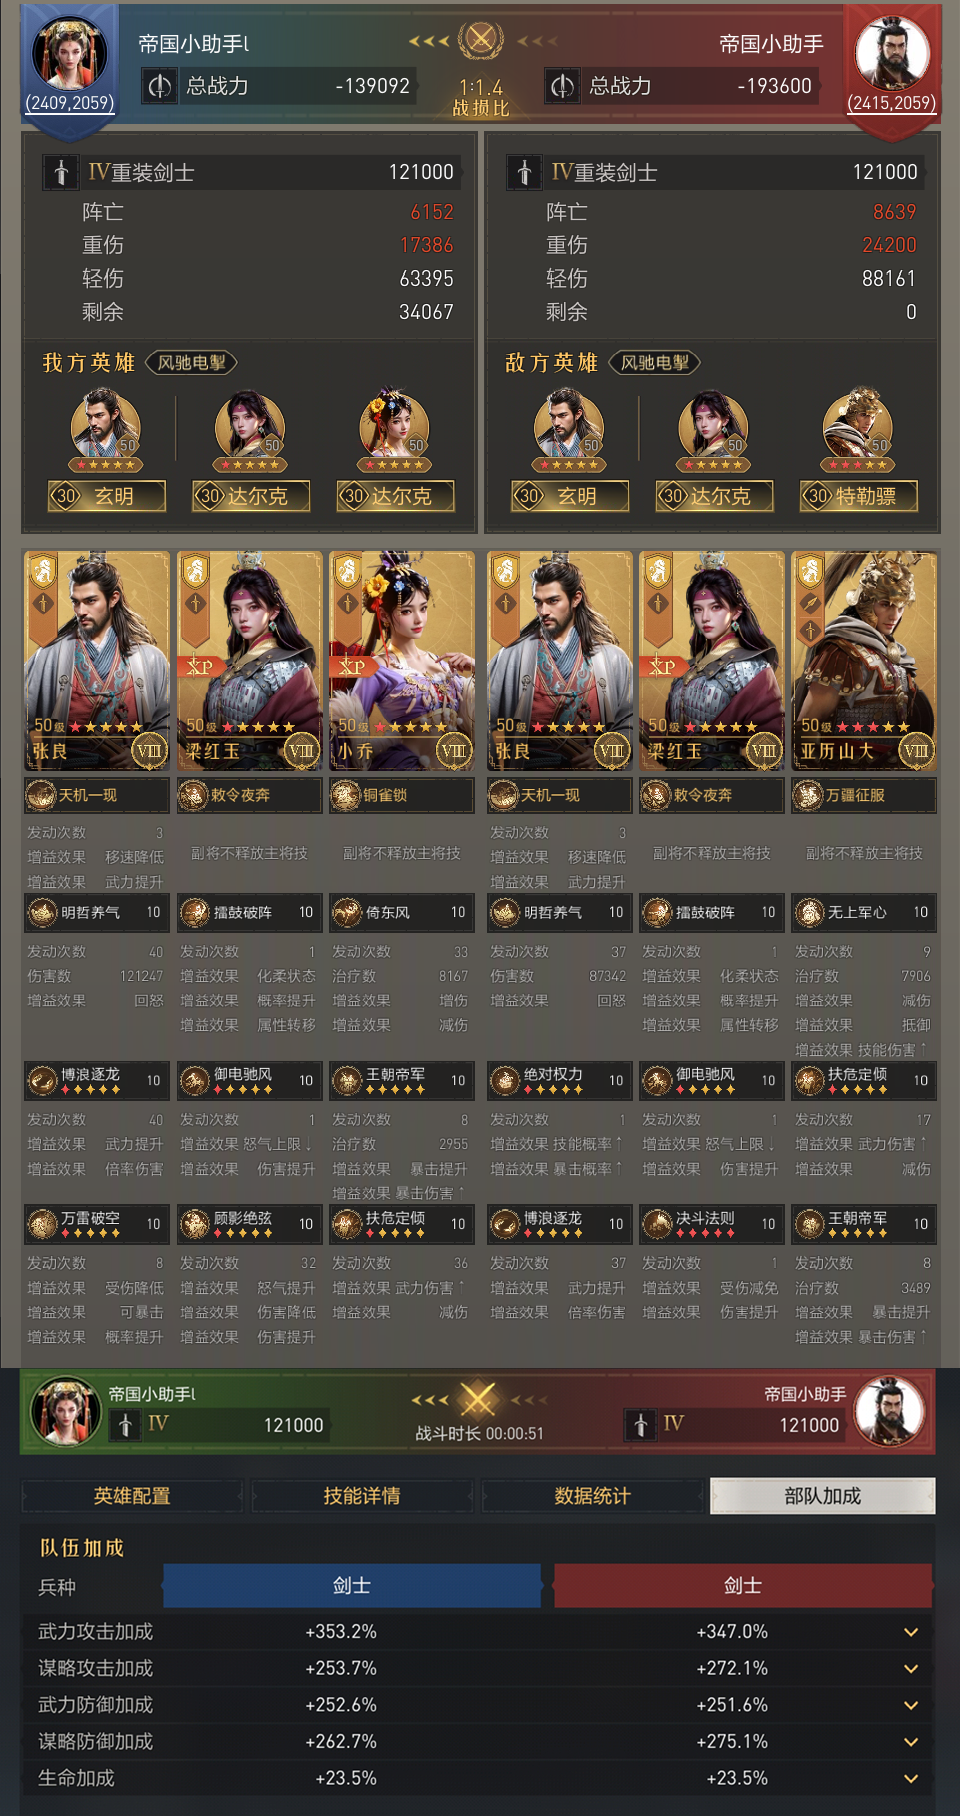Expand the 谋略防御加成 row chevron
Screen dimensions: 960x1816
pos(911,1741)
